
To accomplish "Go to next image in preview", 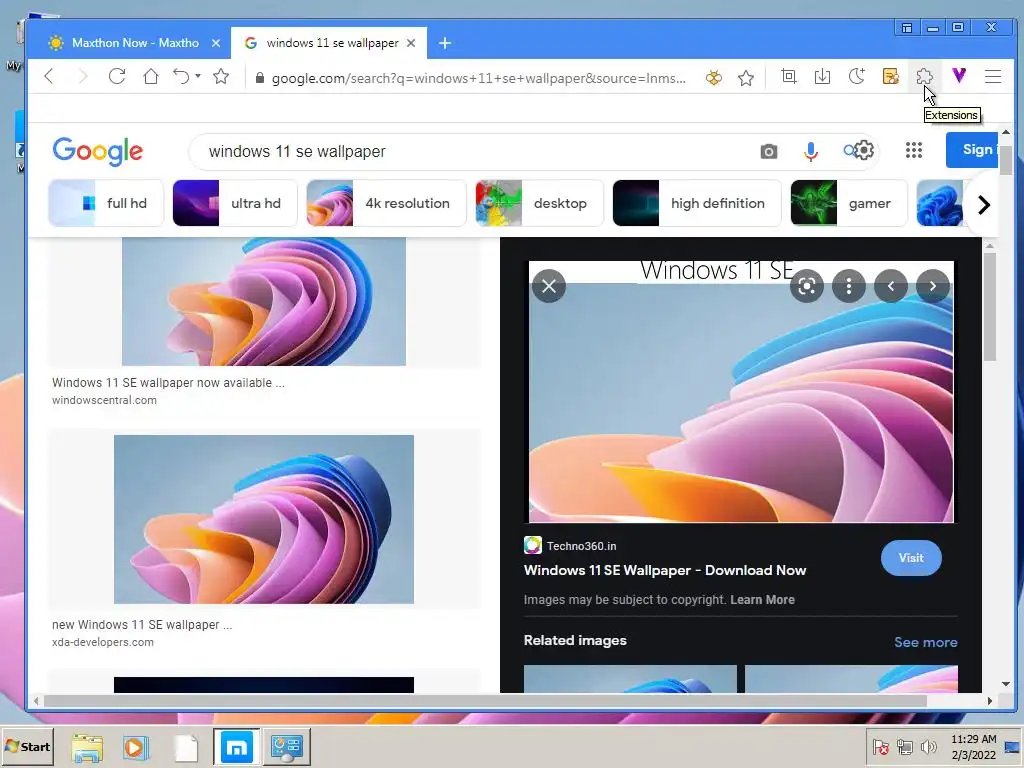I will (933, 286).
